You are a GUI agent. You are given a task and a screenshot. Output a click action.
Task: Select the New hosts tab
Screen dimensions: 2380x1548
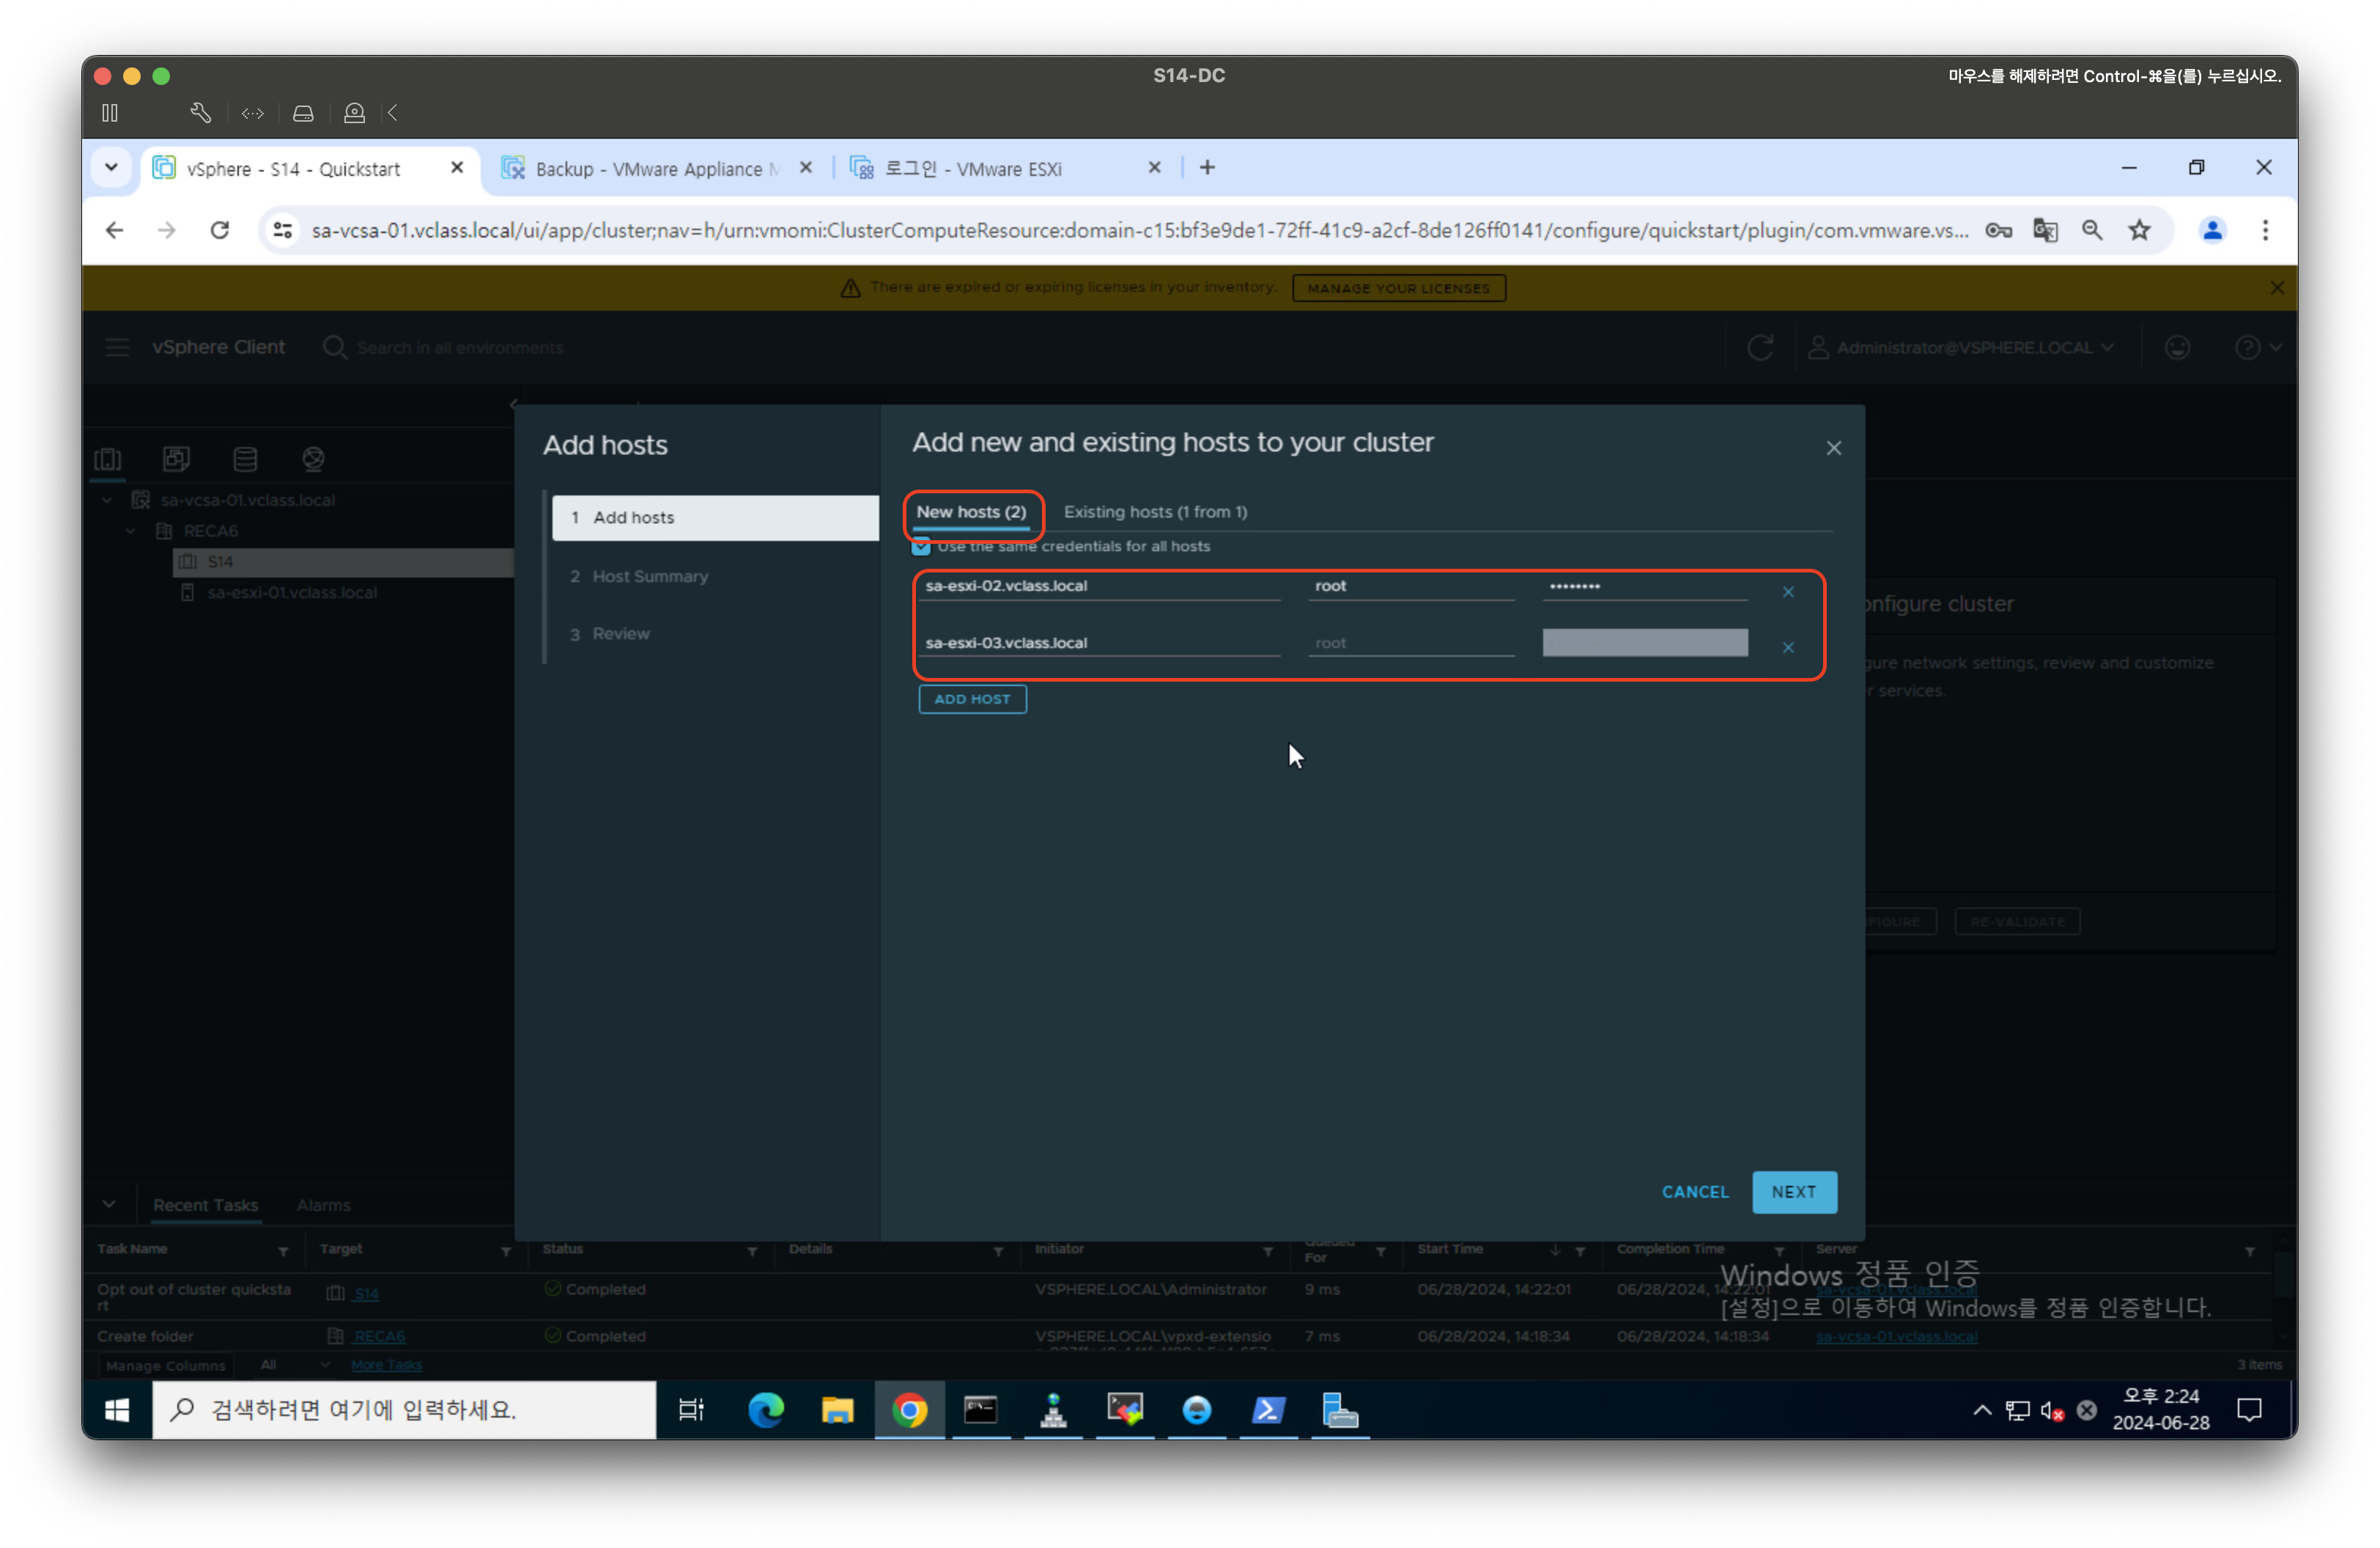[971, 512]
